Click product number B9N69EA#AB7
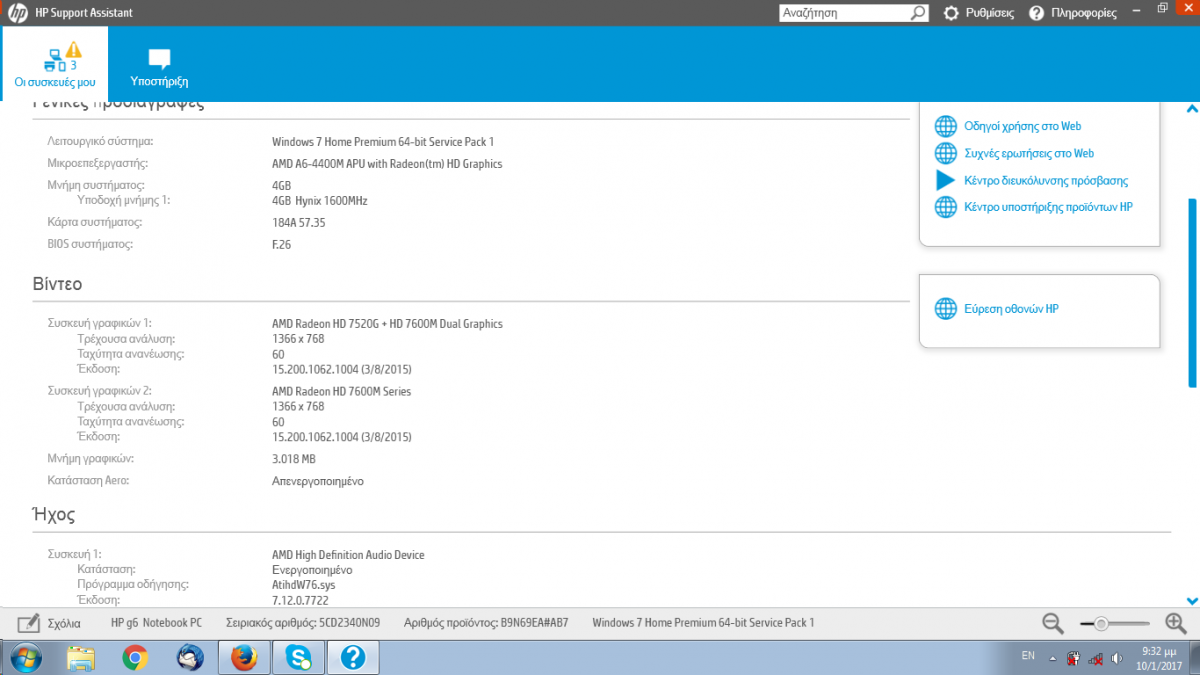The height and width of the screenshot is (675, 1200). pos(533,623)
